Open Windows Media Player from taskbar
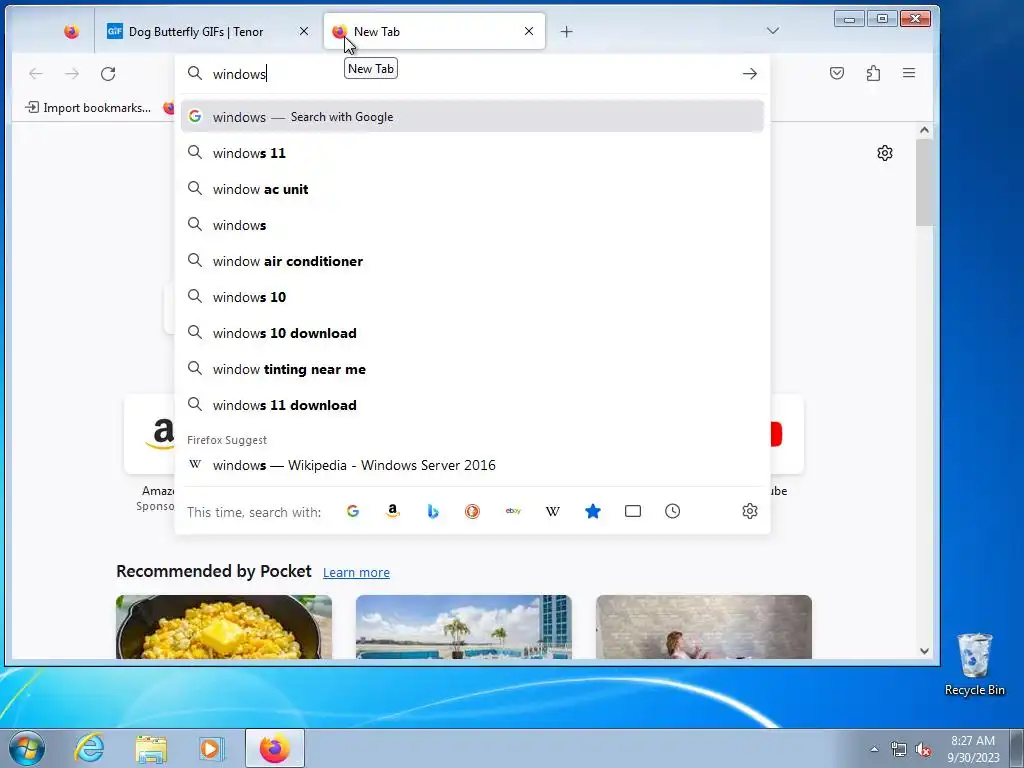This screenshot has height=768, width=1024. pyautogui.click(x=211, y=748)
